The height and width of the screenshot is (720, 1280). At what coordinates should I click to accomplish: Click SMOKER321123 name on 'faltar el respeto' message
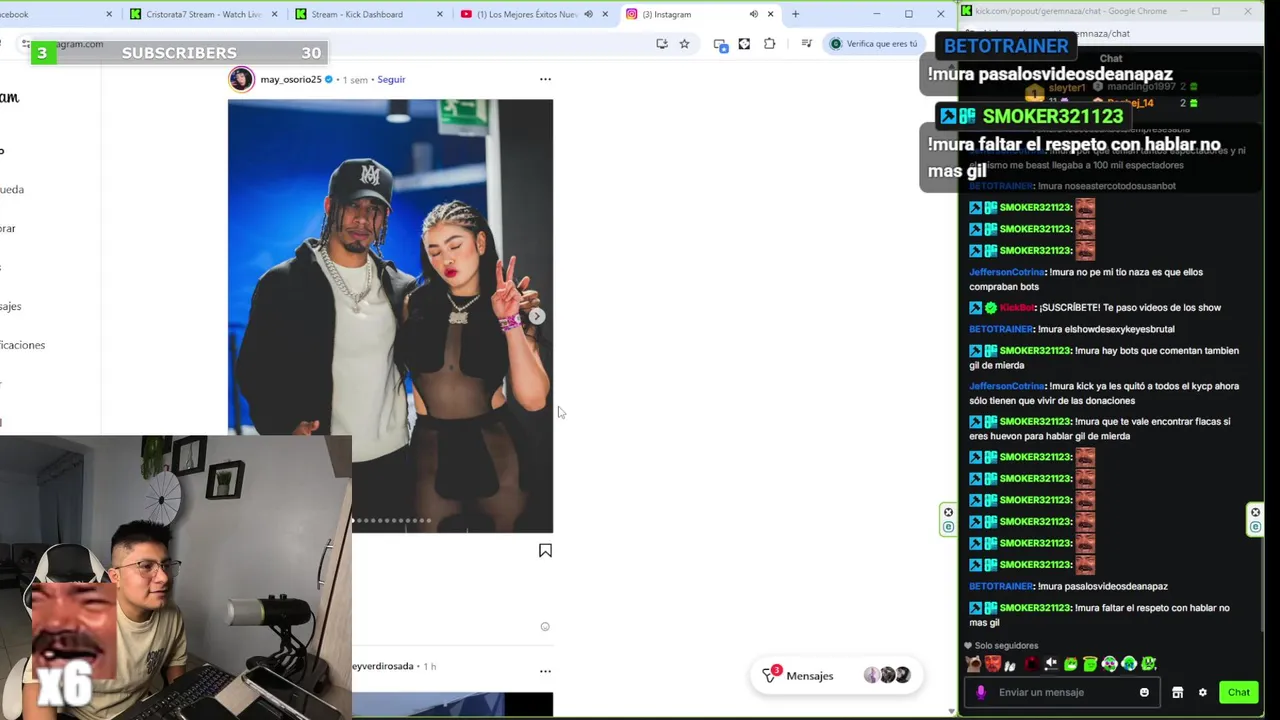click(1035, 608)
